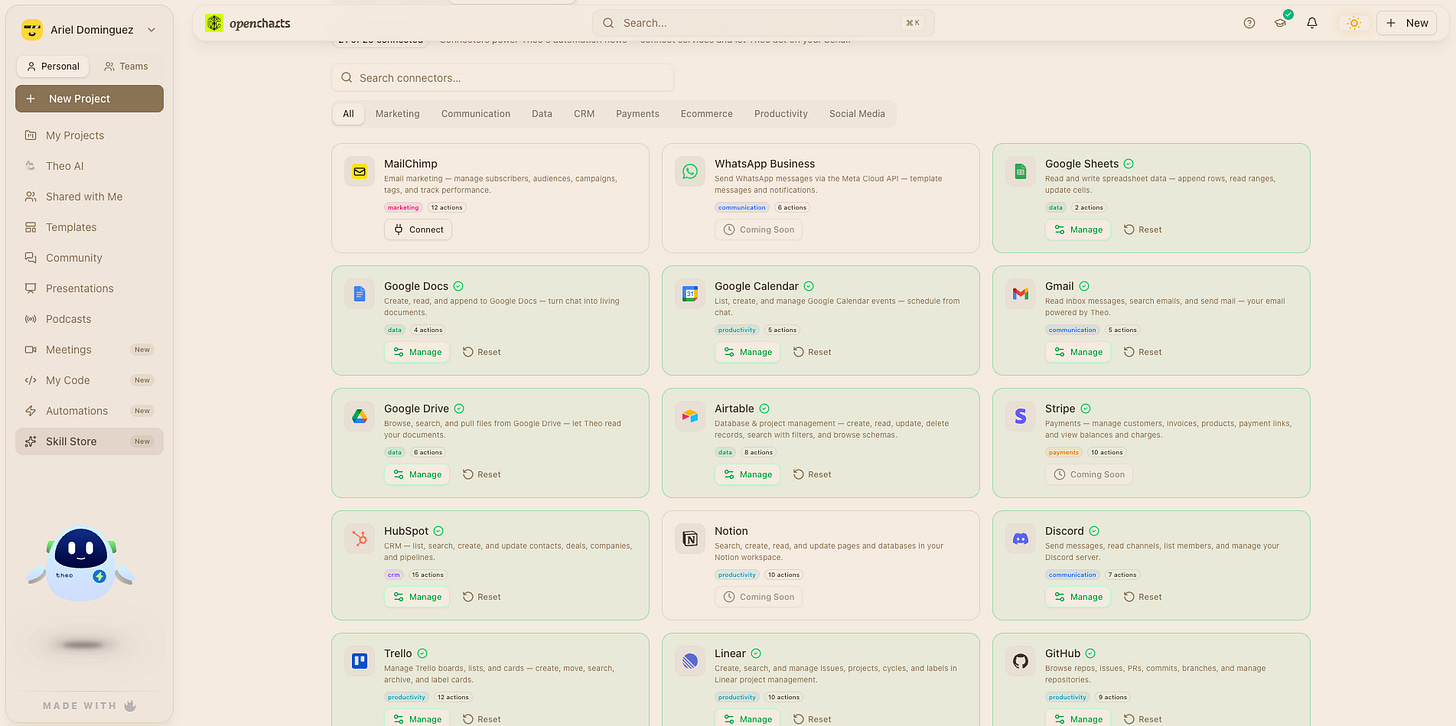Click the New Project button

tap(89, 99)
